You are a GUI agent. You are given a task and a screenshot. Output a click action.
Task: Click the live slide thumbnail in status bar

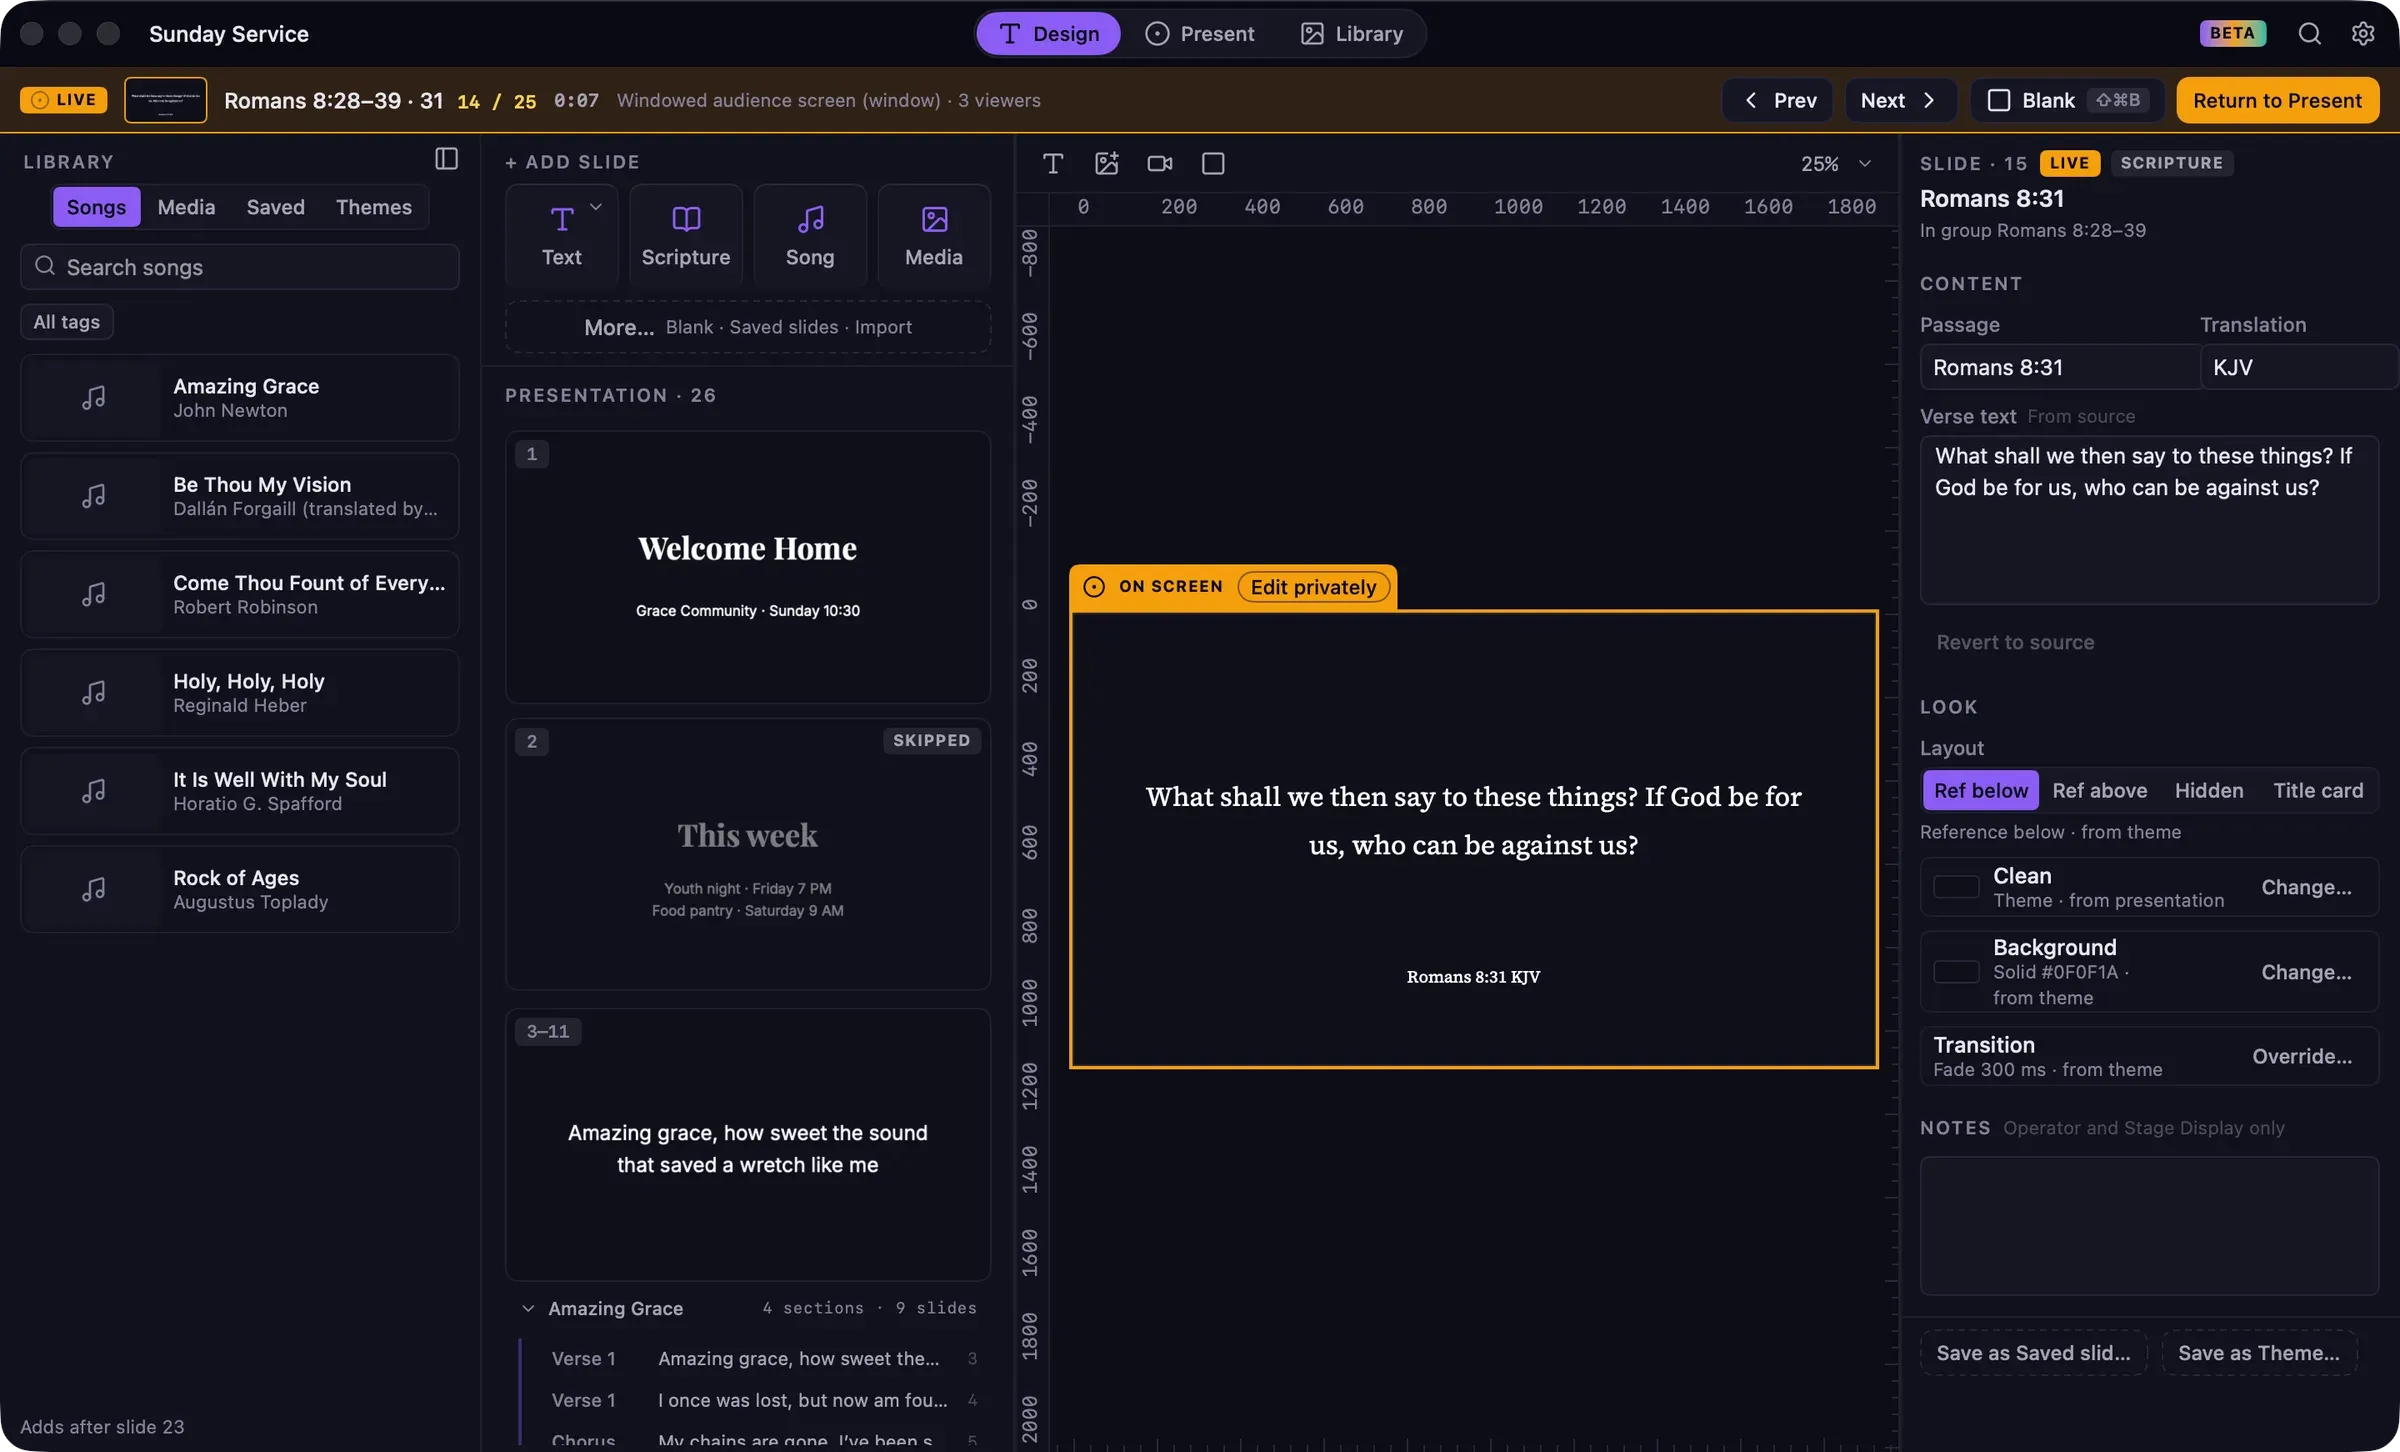(x=166, y=100)
